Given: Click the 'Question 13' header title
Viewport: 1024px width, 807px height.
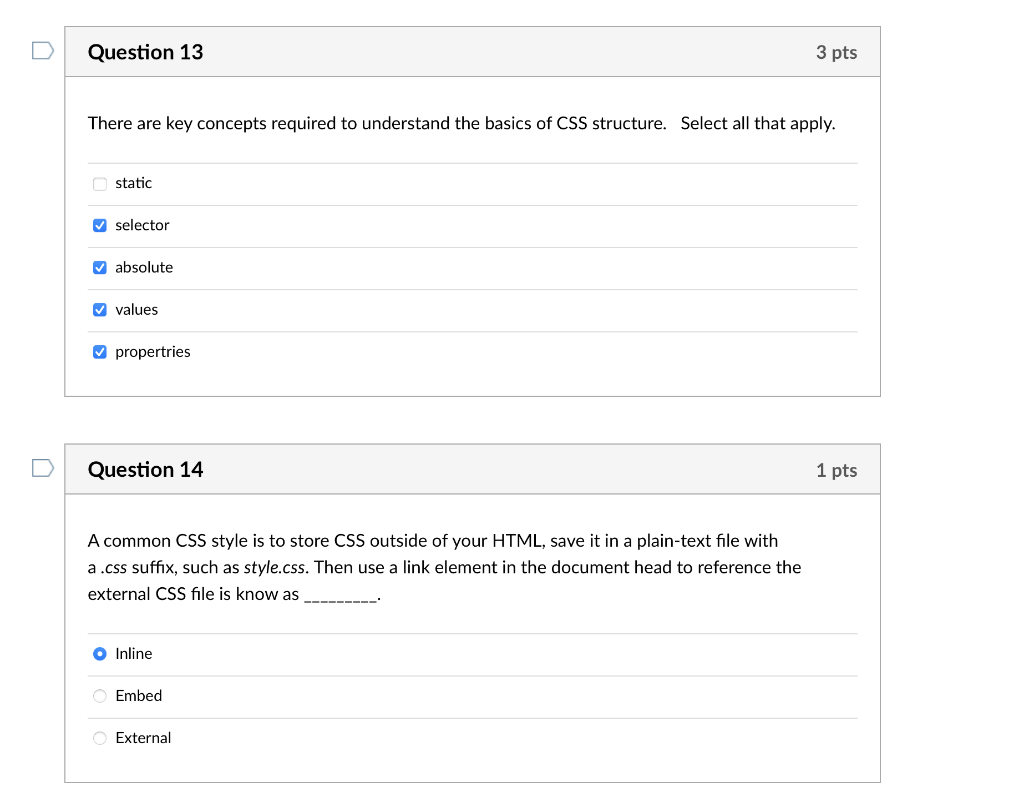Looking at the screenshot, I should point(145,52).
